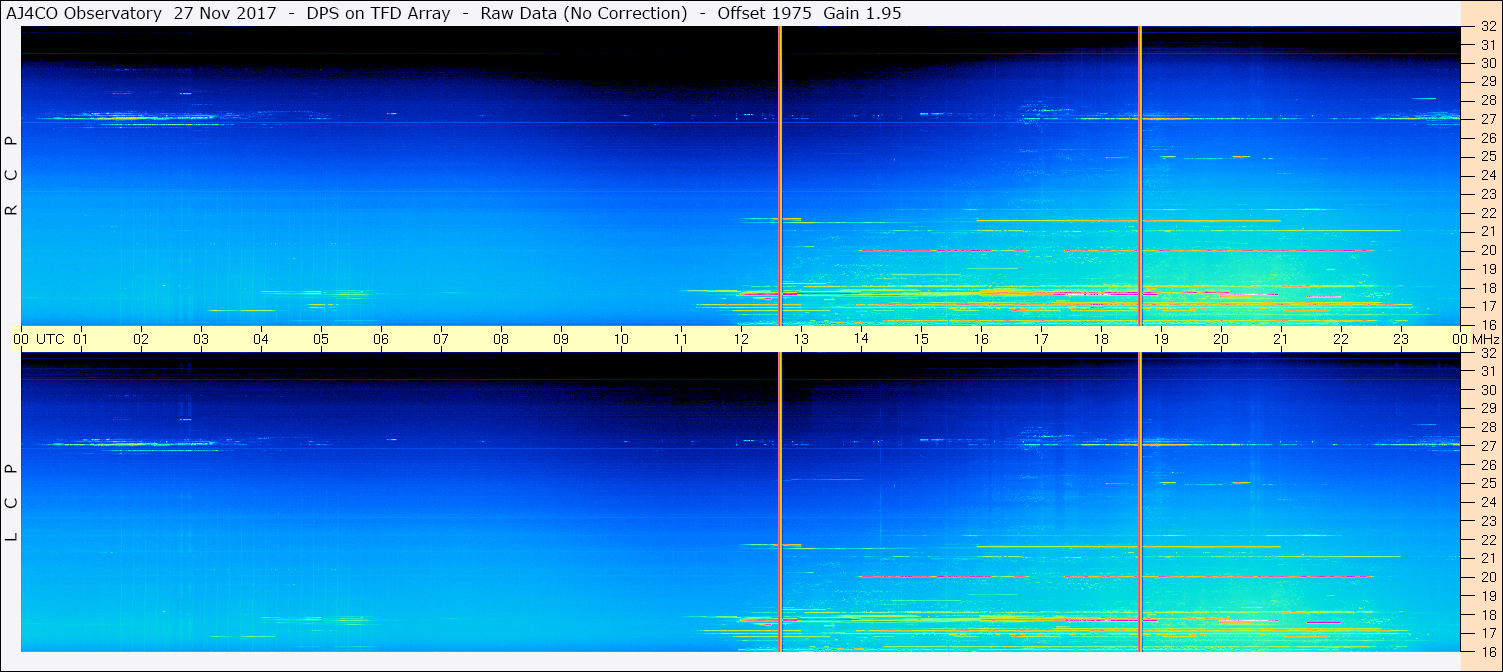Select the 02 hour tick on the time axis
Image resolution: width=1503 pixels, height=672 pixels.
click(141, 339)
